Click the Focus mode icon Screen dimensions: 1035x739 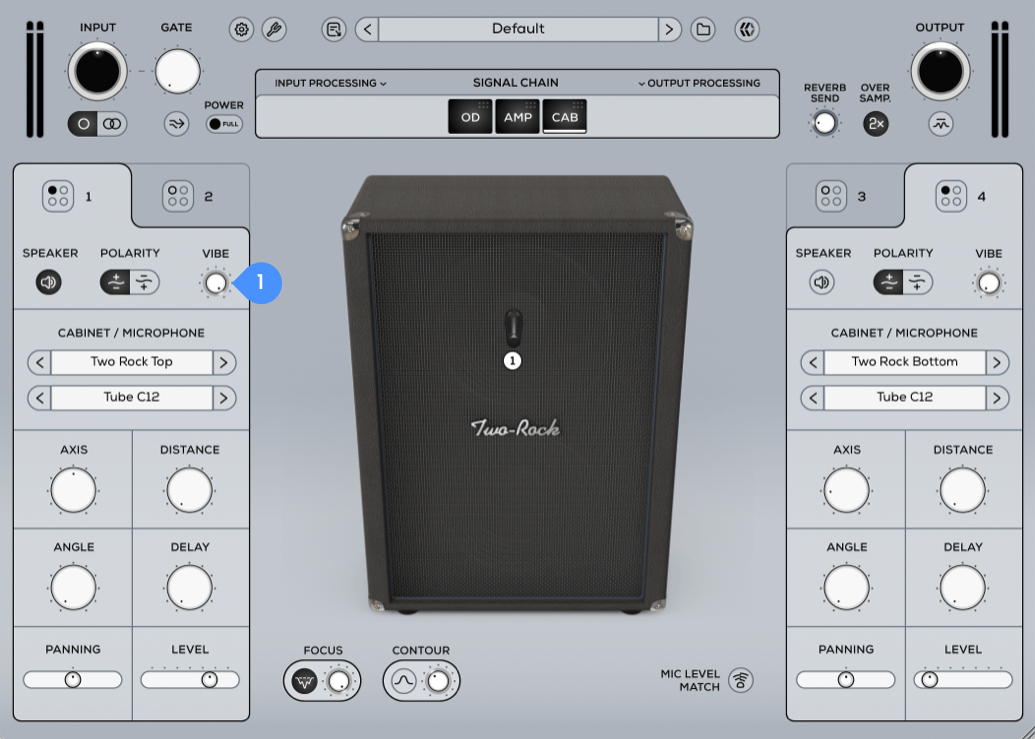coord(304,681)
